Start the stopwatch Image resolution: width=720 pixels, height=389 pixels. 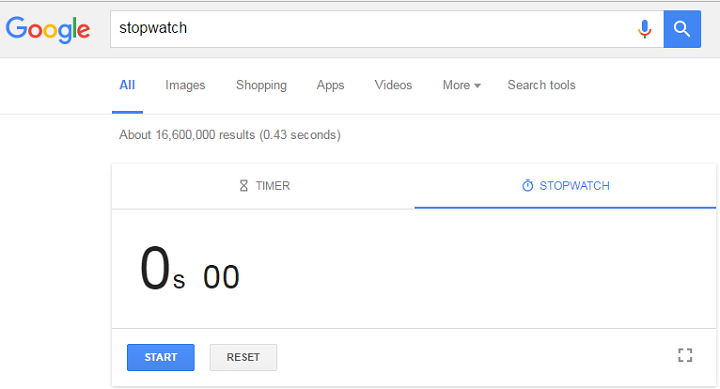click(161, 357)
